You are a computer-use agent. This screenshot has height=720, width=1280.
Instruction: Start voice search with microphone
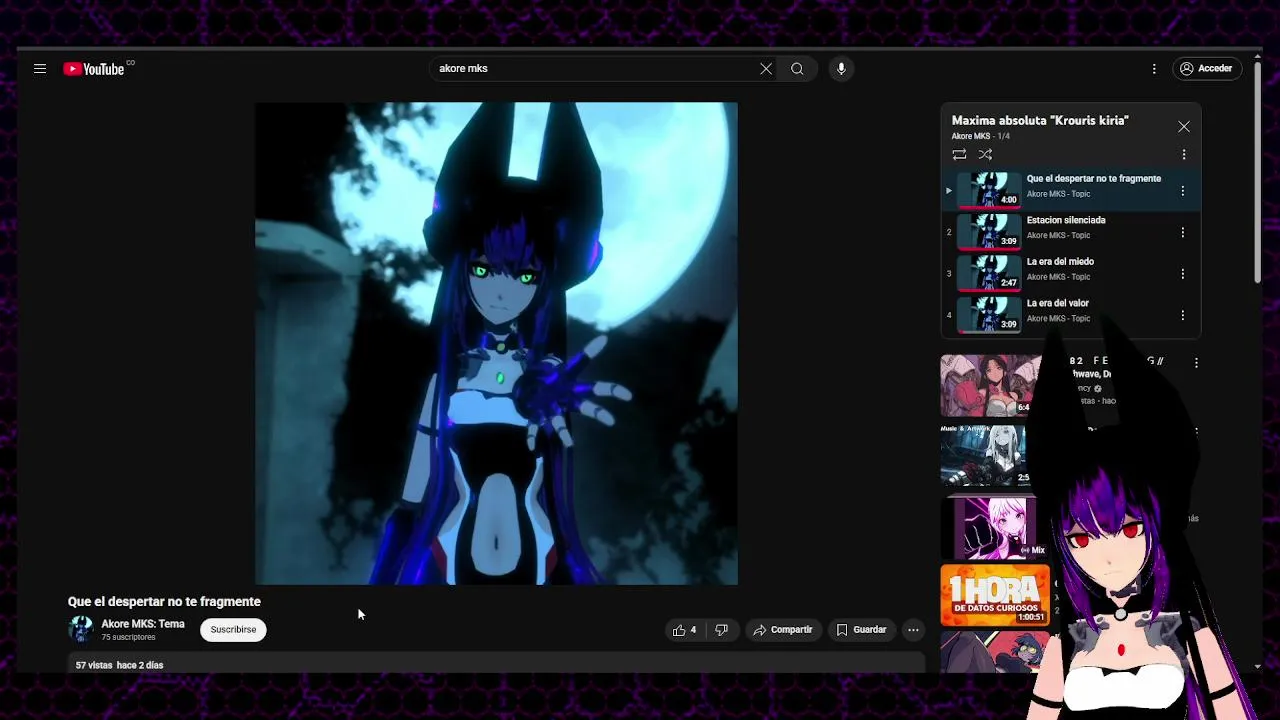[x=841, y=69]
